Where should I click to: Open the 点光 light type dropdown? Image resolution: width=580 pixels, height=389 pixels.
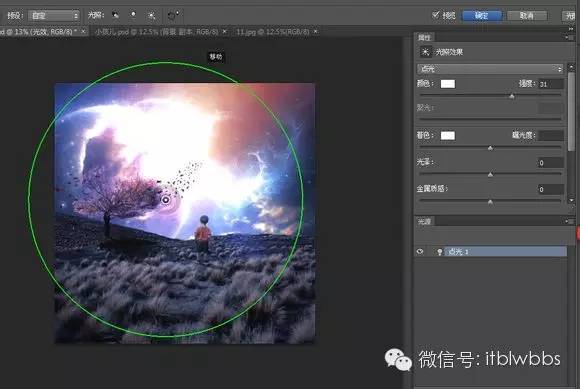pos(490,69)
